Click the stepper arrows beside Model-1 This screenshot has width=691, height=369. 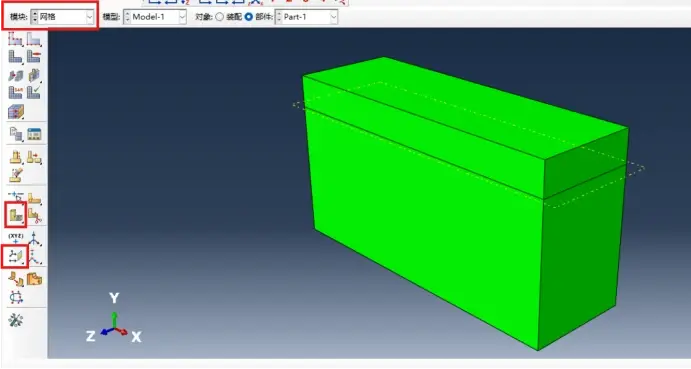[x=127, y=17]
